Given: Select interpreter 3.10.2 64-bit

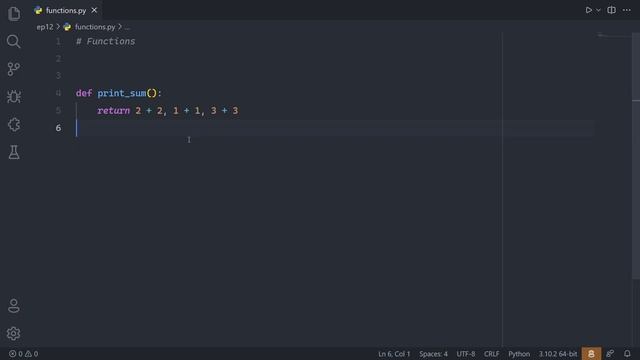Looking at the screenshot, I should click(x=558, y=354).
